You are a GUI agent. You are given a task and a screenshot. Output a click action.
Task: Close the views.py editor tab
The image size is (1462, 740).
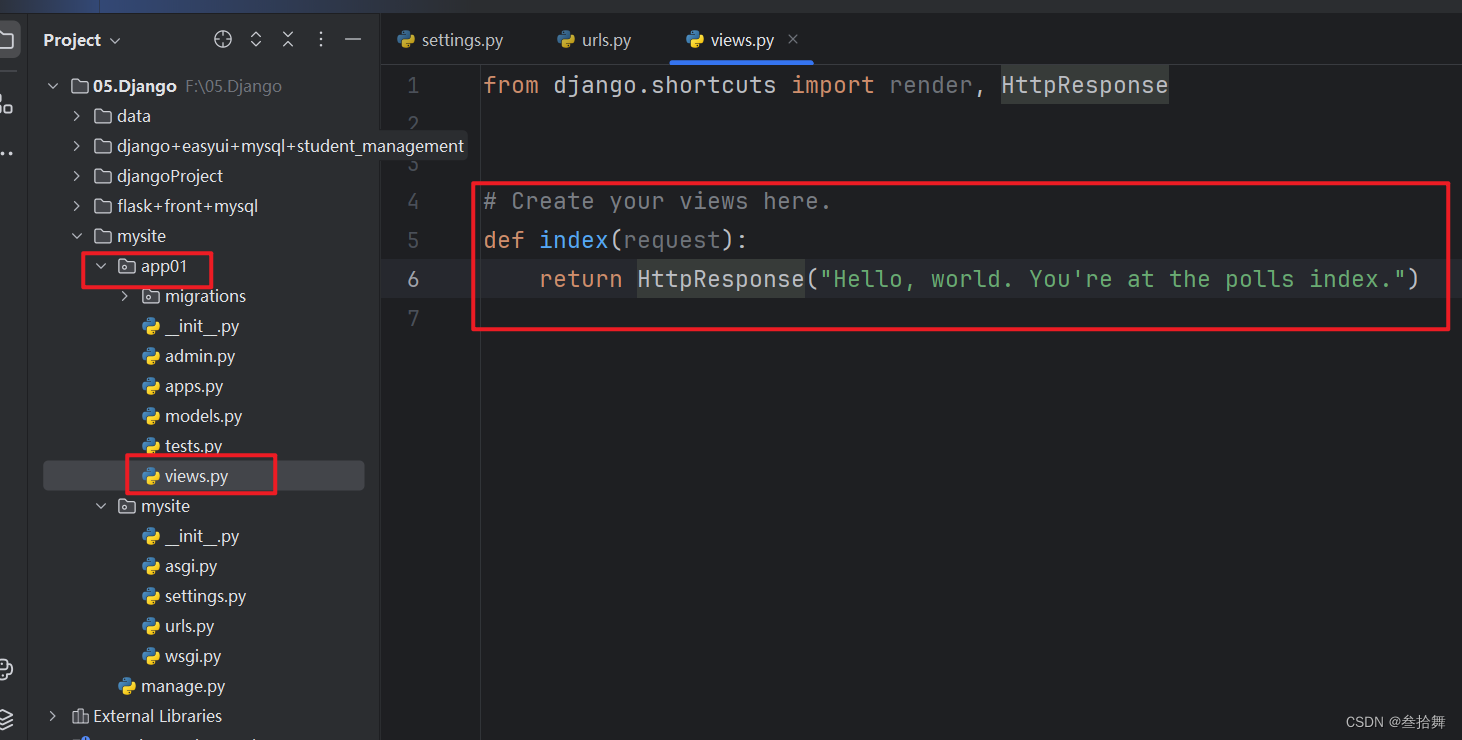point(793,39)
